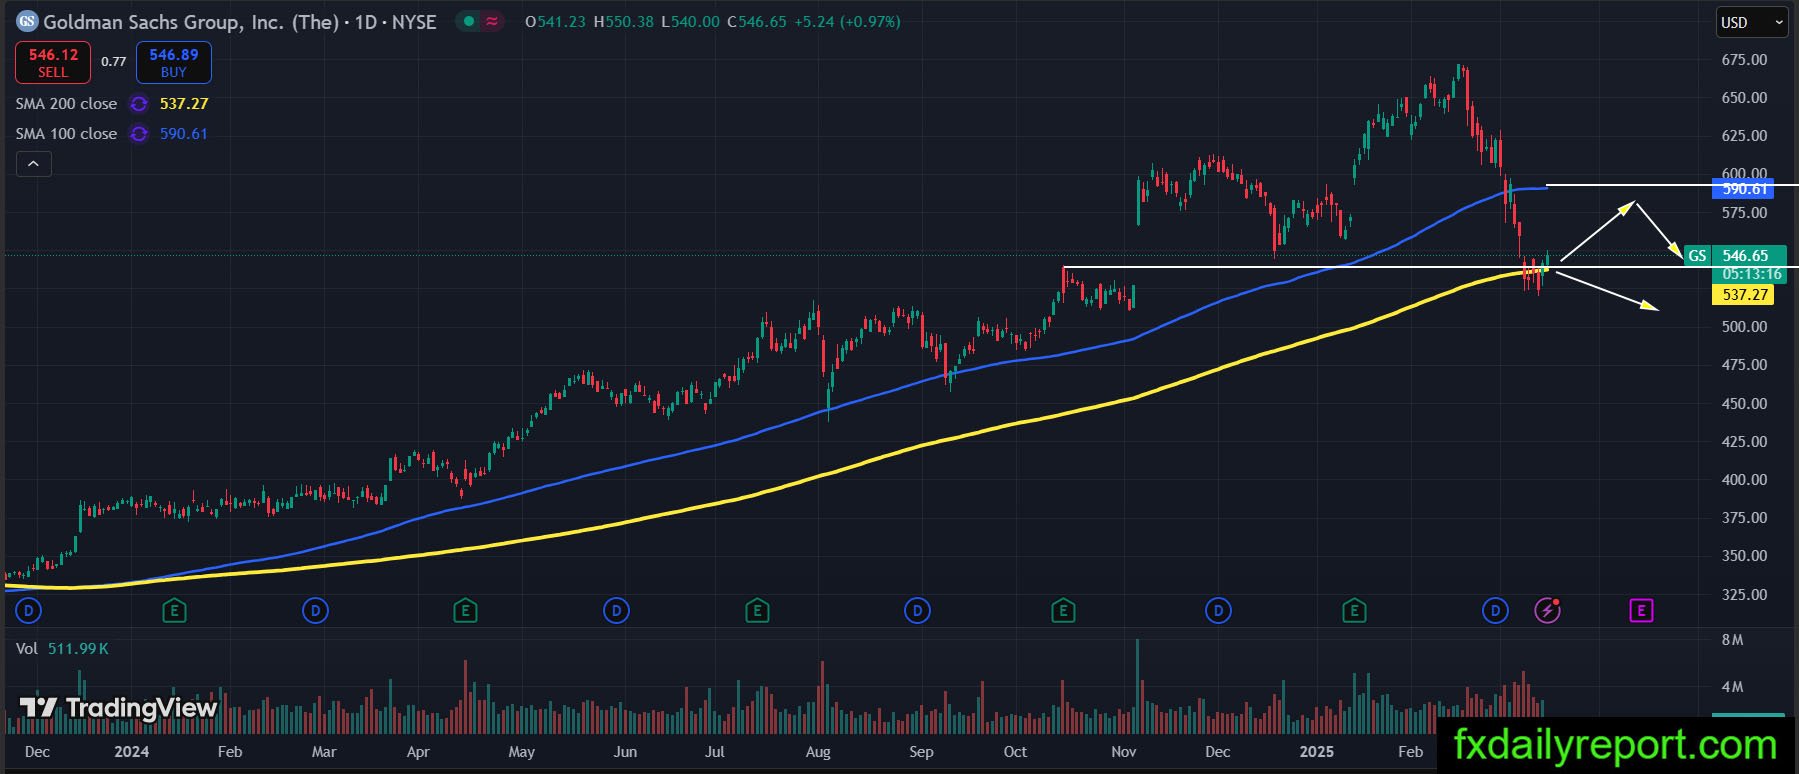
Task: Click the 400.00 price axis tick
Action: (1744, 480)
